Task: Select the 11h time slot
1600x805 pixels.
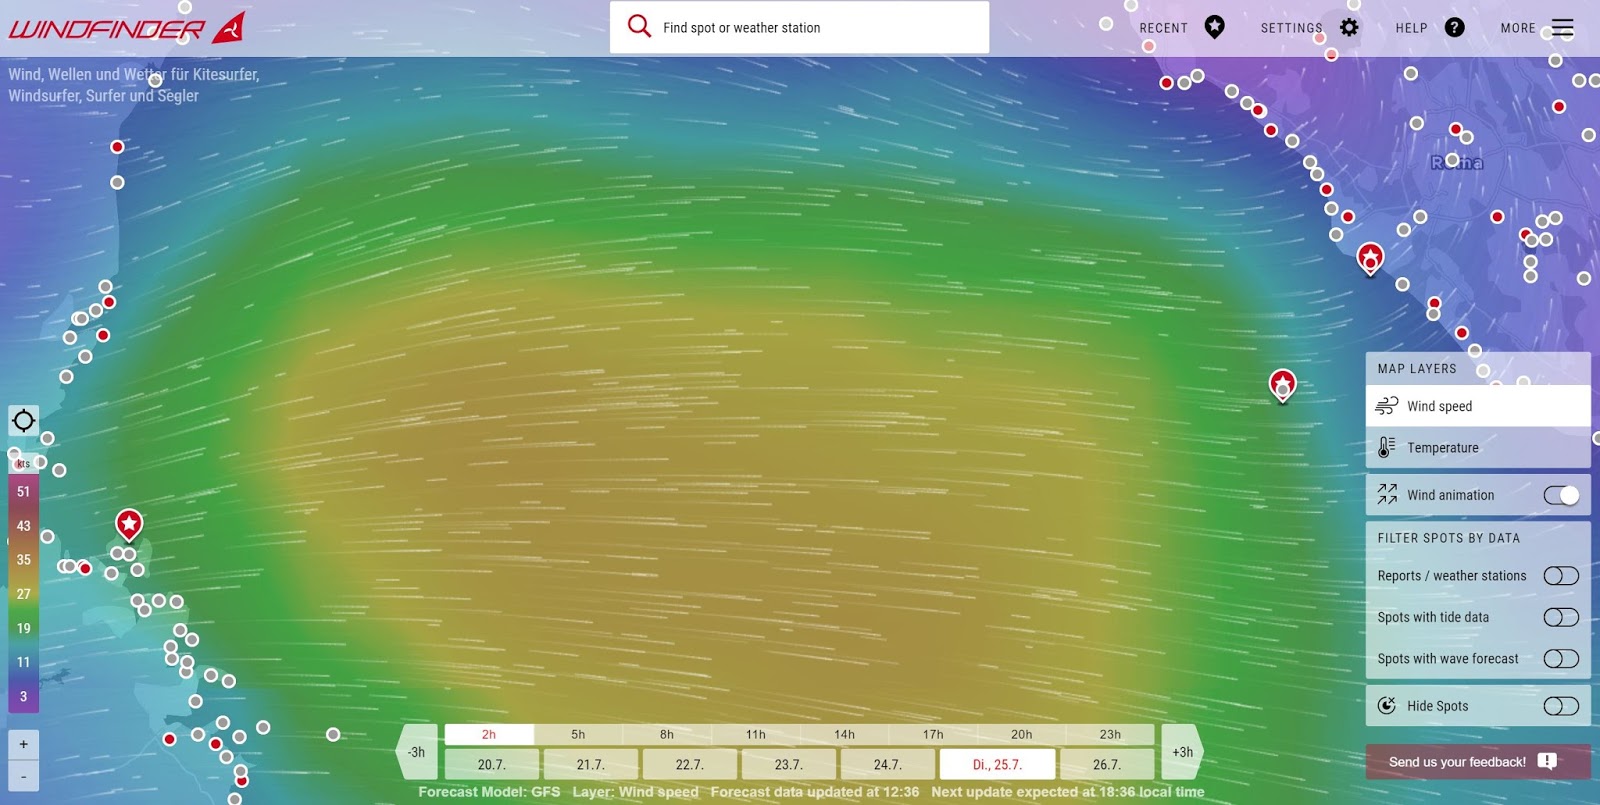Action: (x=756, y=735)
